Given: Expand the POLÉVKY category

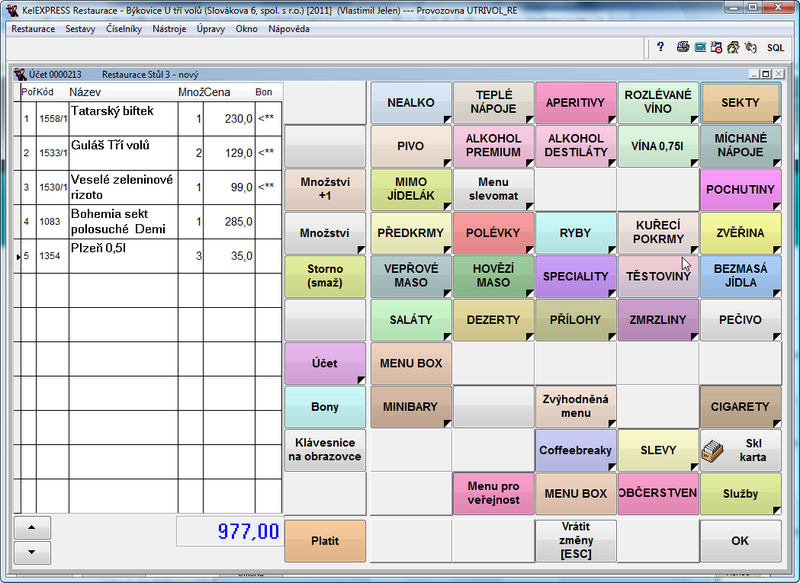Looking at the screenshot, I should pos(492,232).
